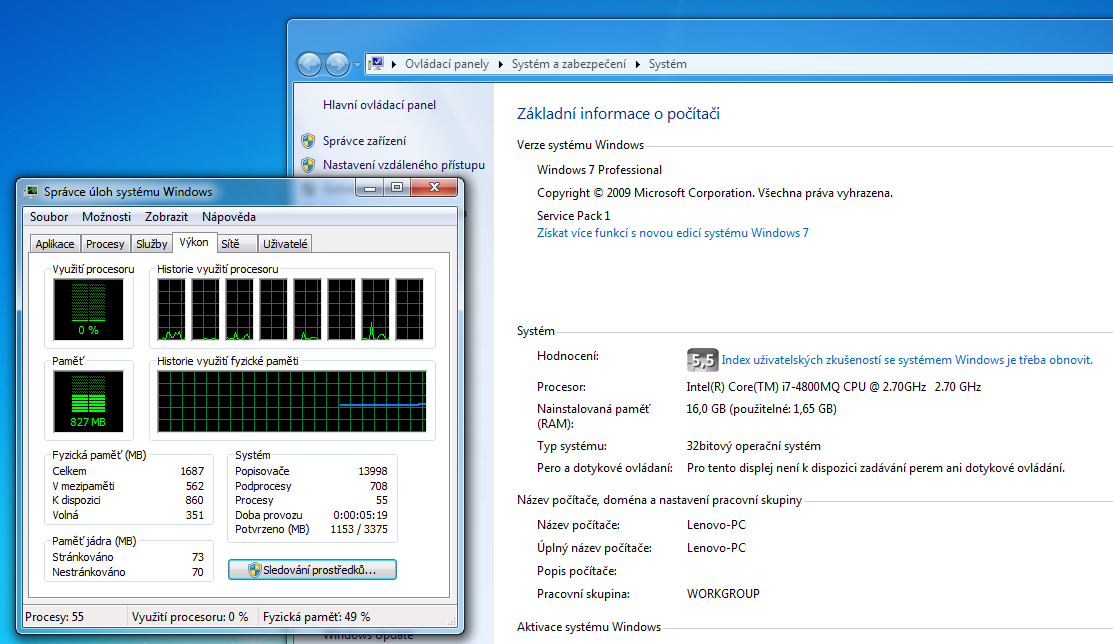Click the Back arrow in the System window
Image resolution: width=1113 pixels, height=644 pixels.
(309, 64)
